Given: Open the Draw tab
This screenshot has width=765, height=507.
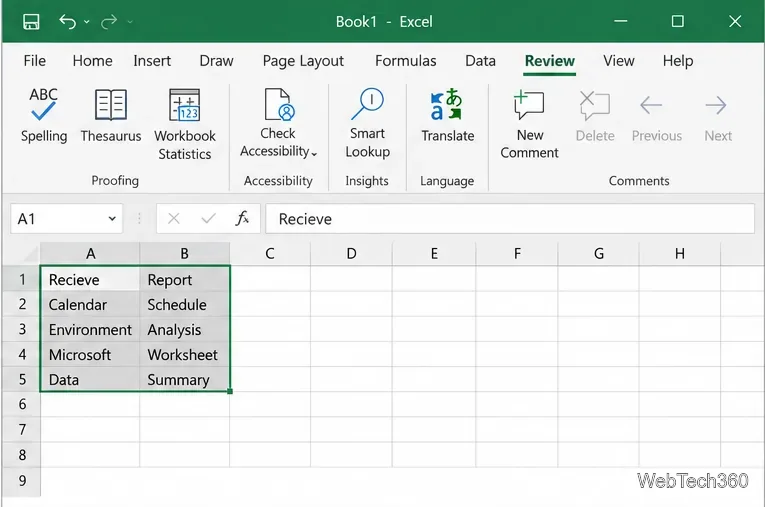Looking at the screenshot, I should pos(216,61).
